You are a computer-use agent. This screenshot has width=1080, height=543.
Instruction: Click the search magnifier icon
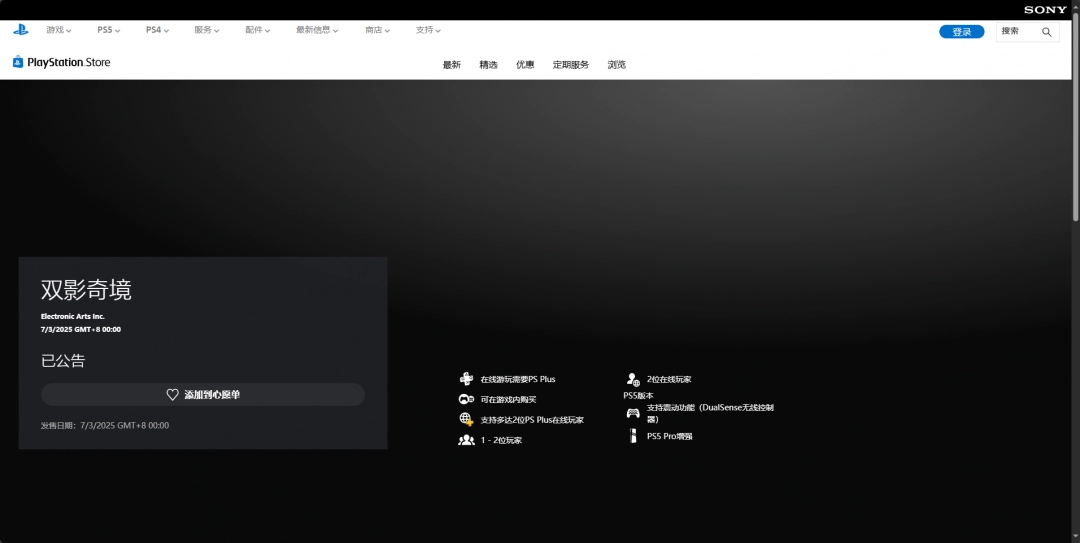click(1046, 32)
